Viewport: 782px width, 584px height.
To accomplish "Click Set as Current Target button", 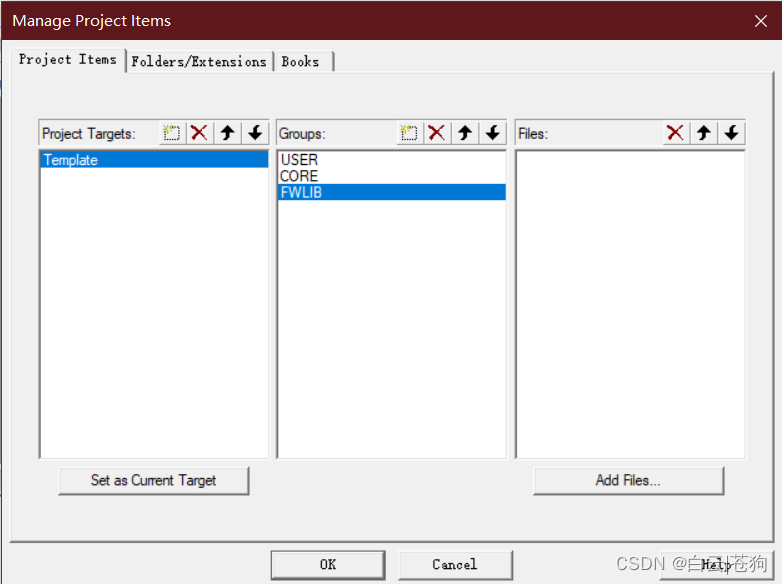I will [x=154, y=481].
